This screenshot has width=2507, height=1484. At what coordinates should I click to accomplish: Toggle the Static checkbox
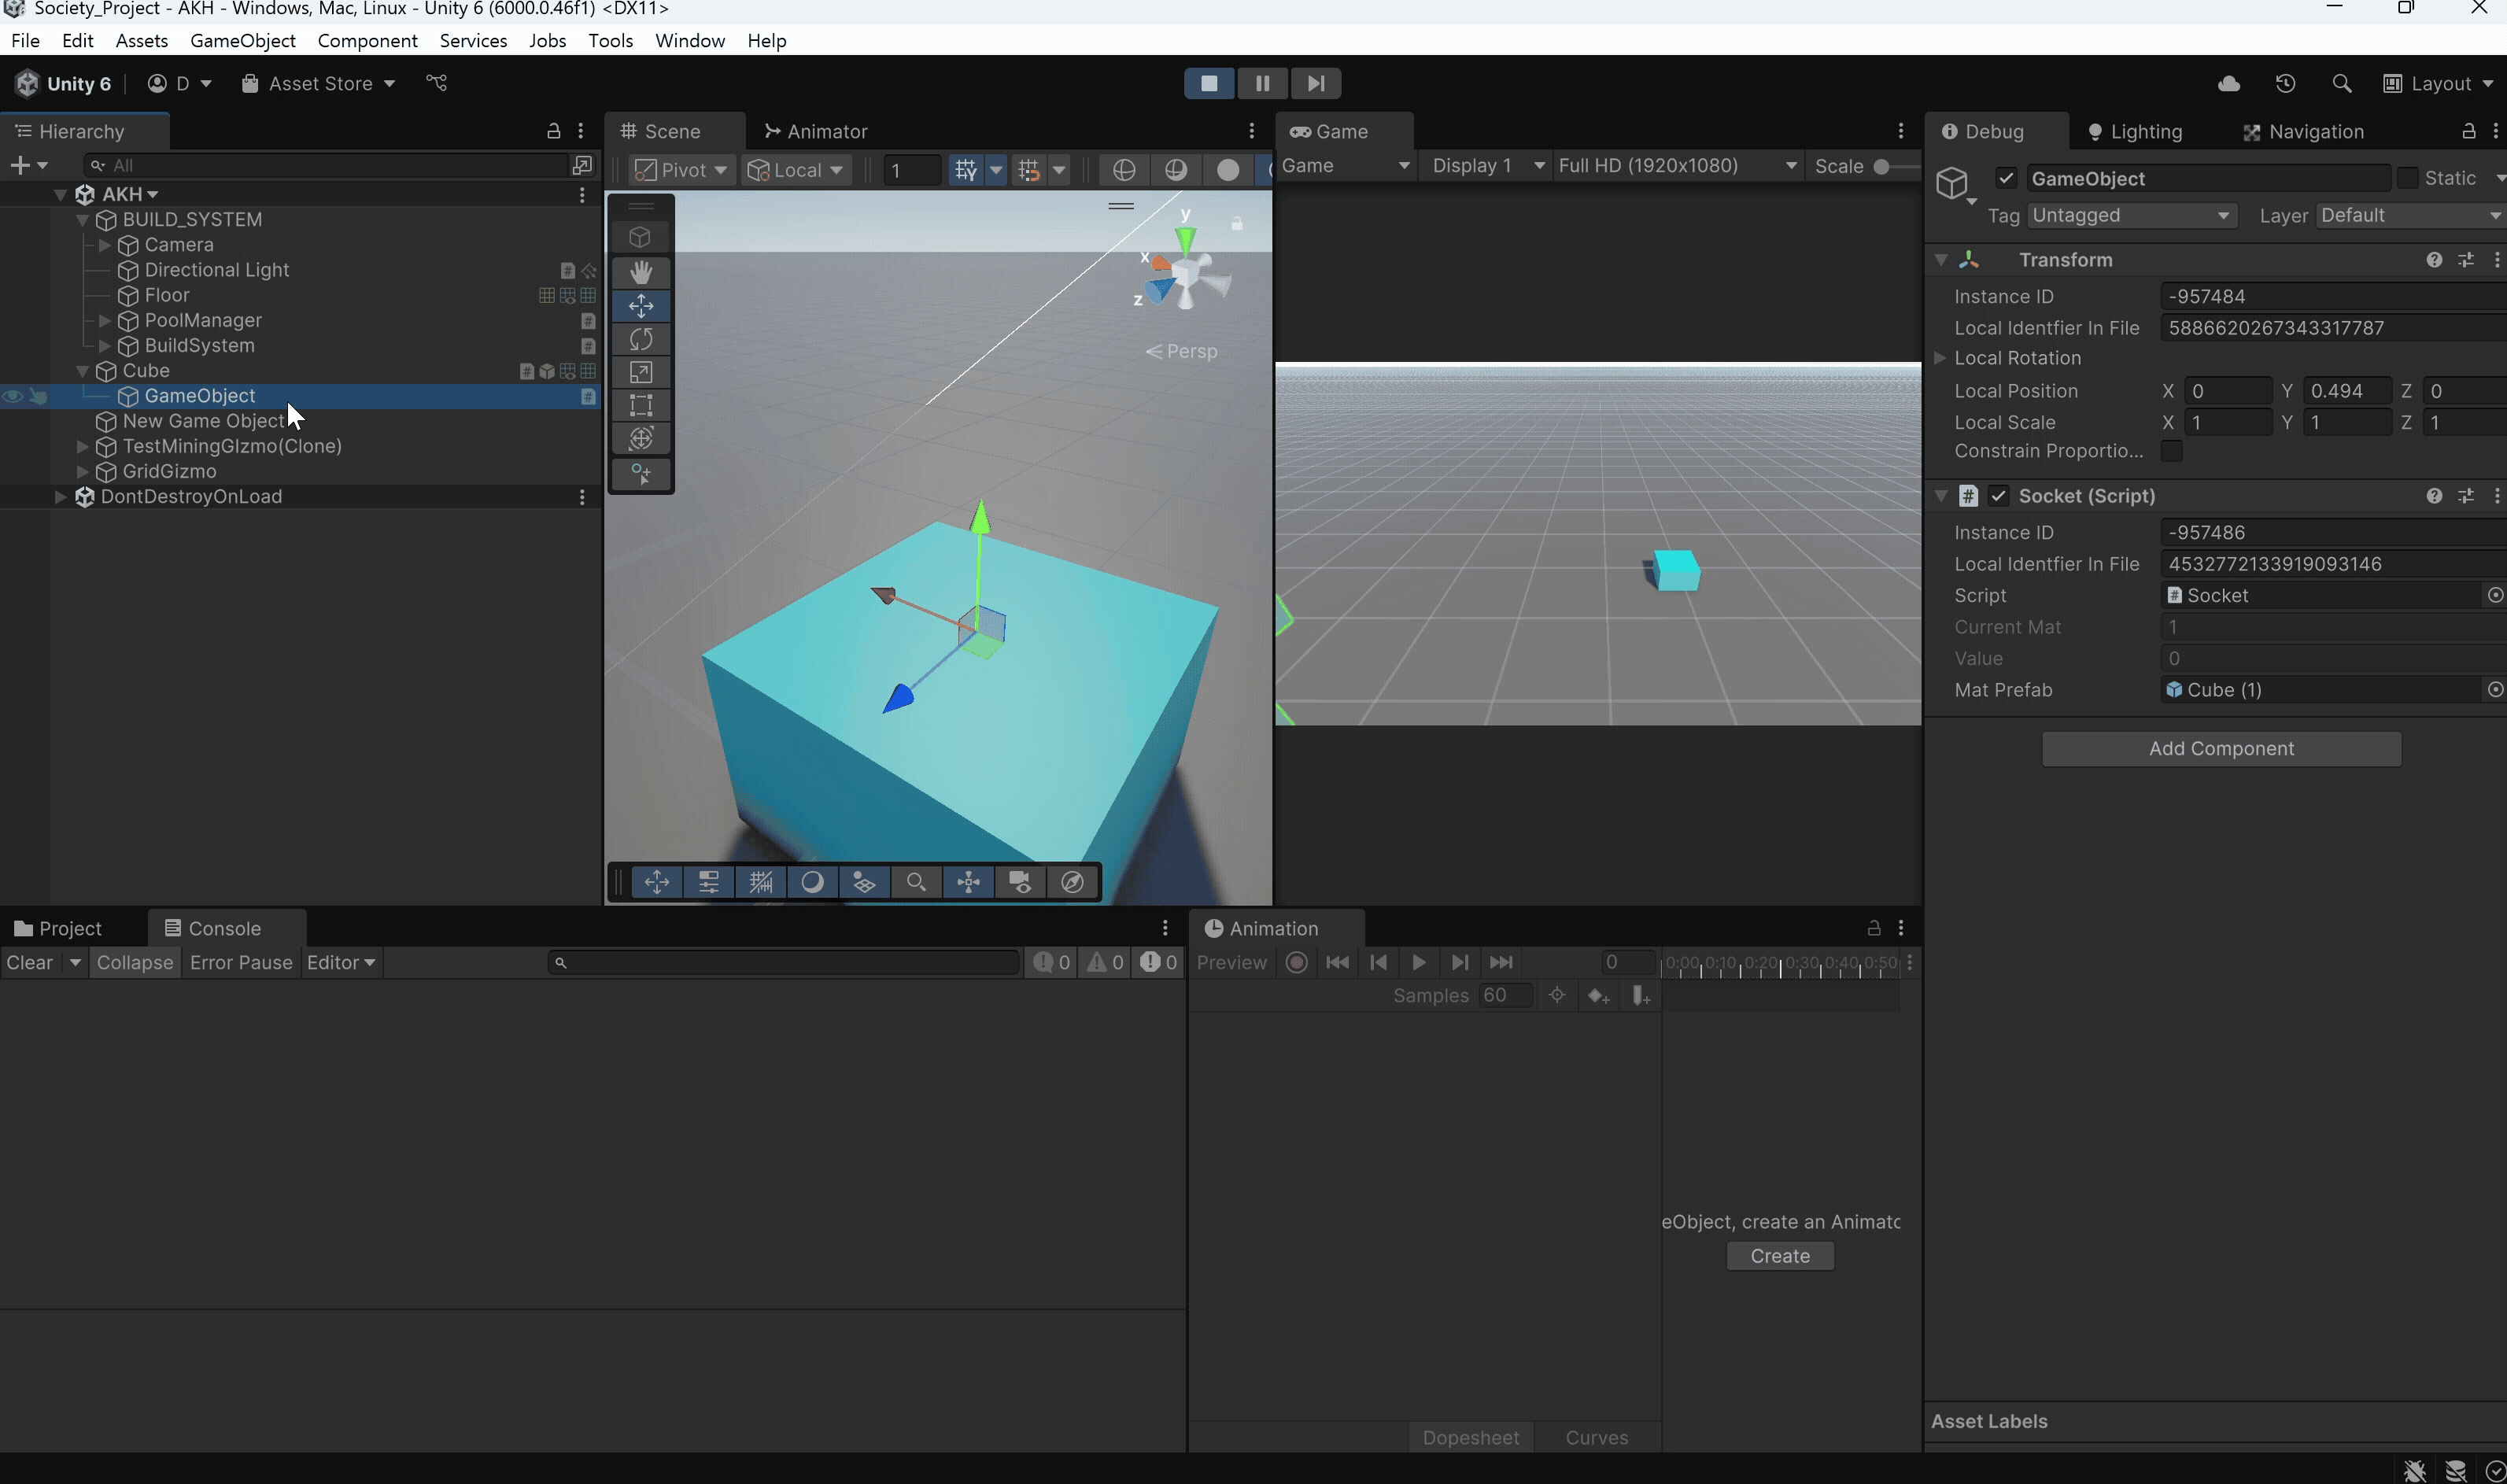[x=2408, y=178]
